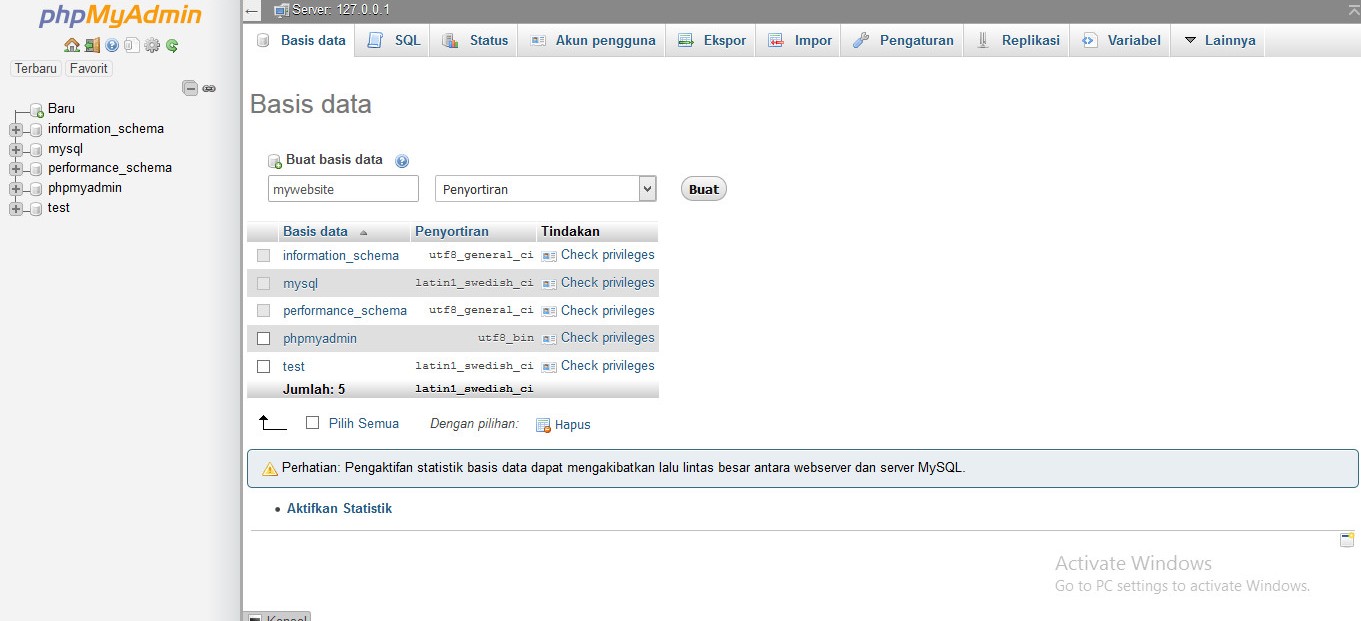Open the test link in database table
The width and height of the screenshot is (1361, 621).
coord(294,367)
